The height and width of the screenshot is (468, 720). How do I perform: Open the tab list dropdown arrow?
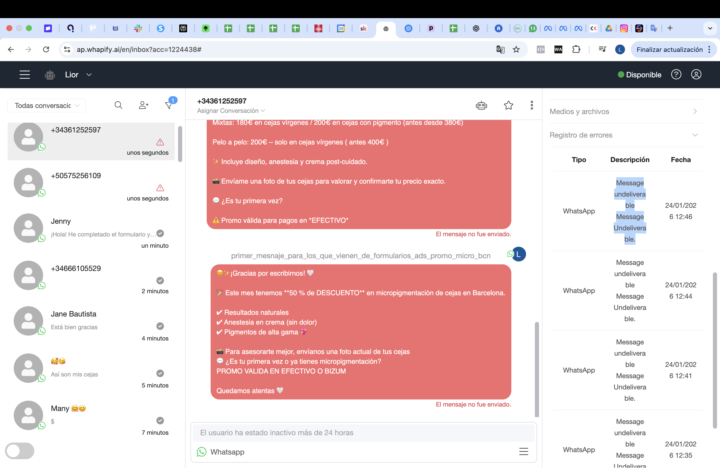click(710, 28)
